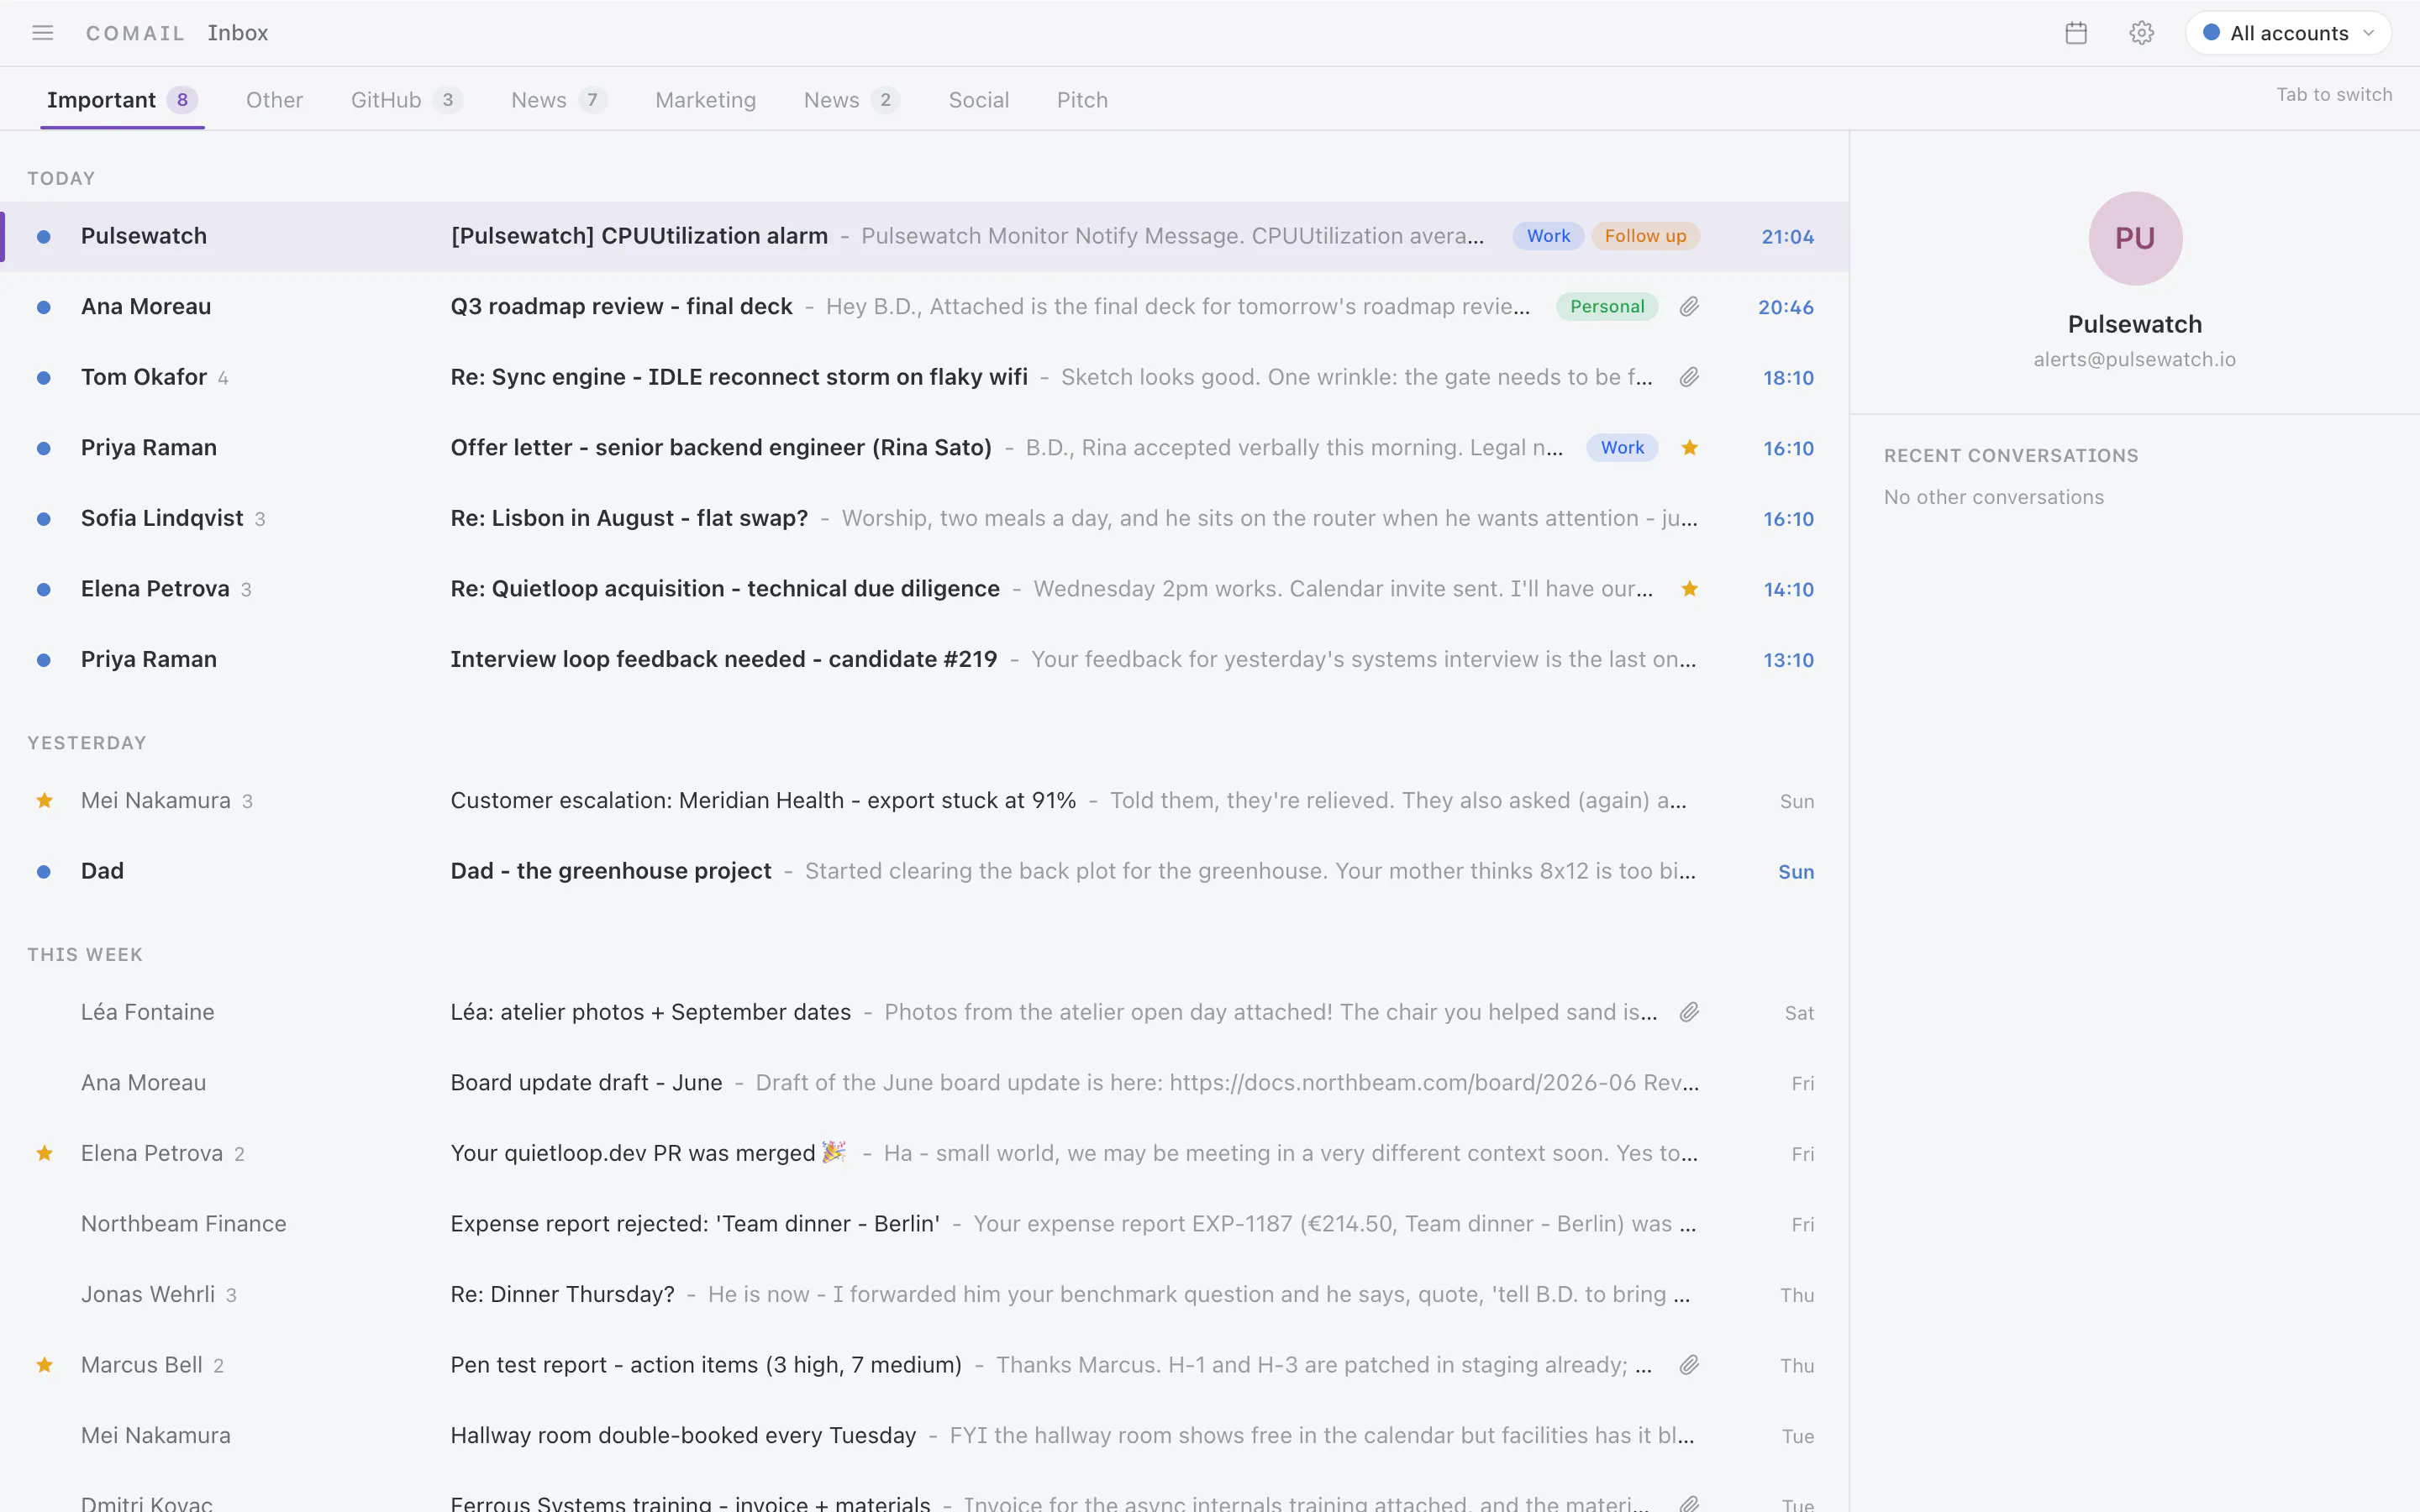The image size is (2420, 1512).
Task: Click the Work label on Pulsewatch email
Action: [1548, 236]
